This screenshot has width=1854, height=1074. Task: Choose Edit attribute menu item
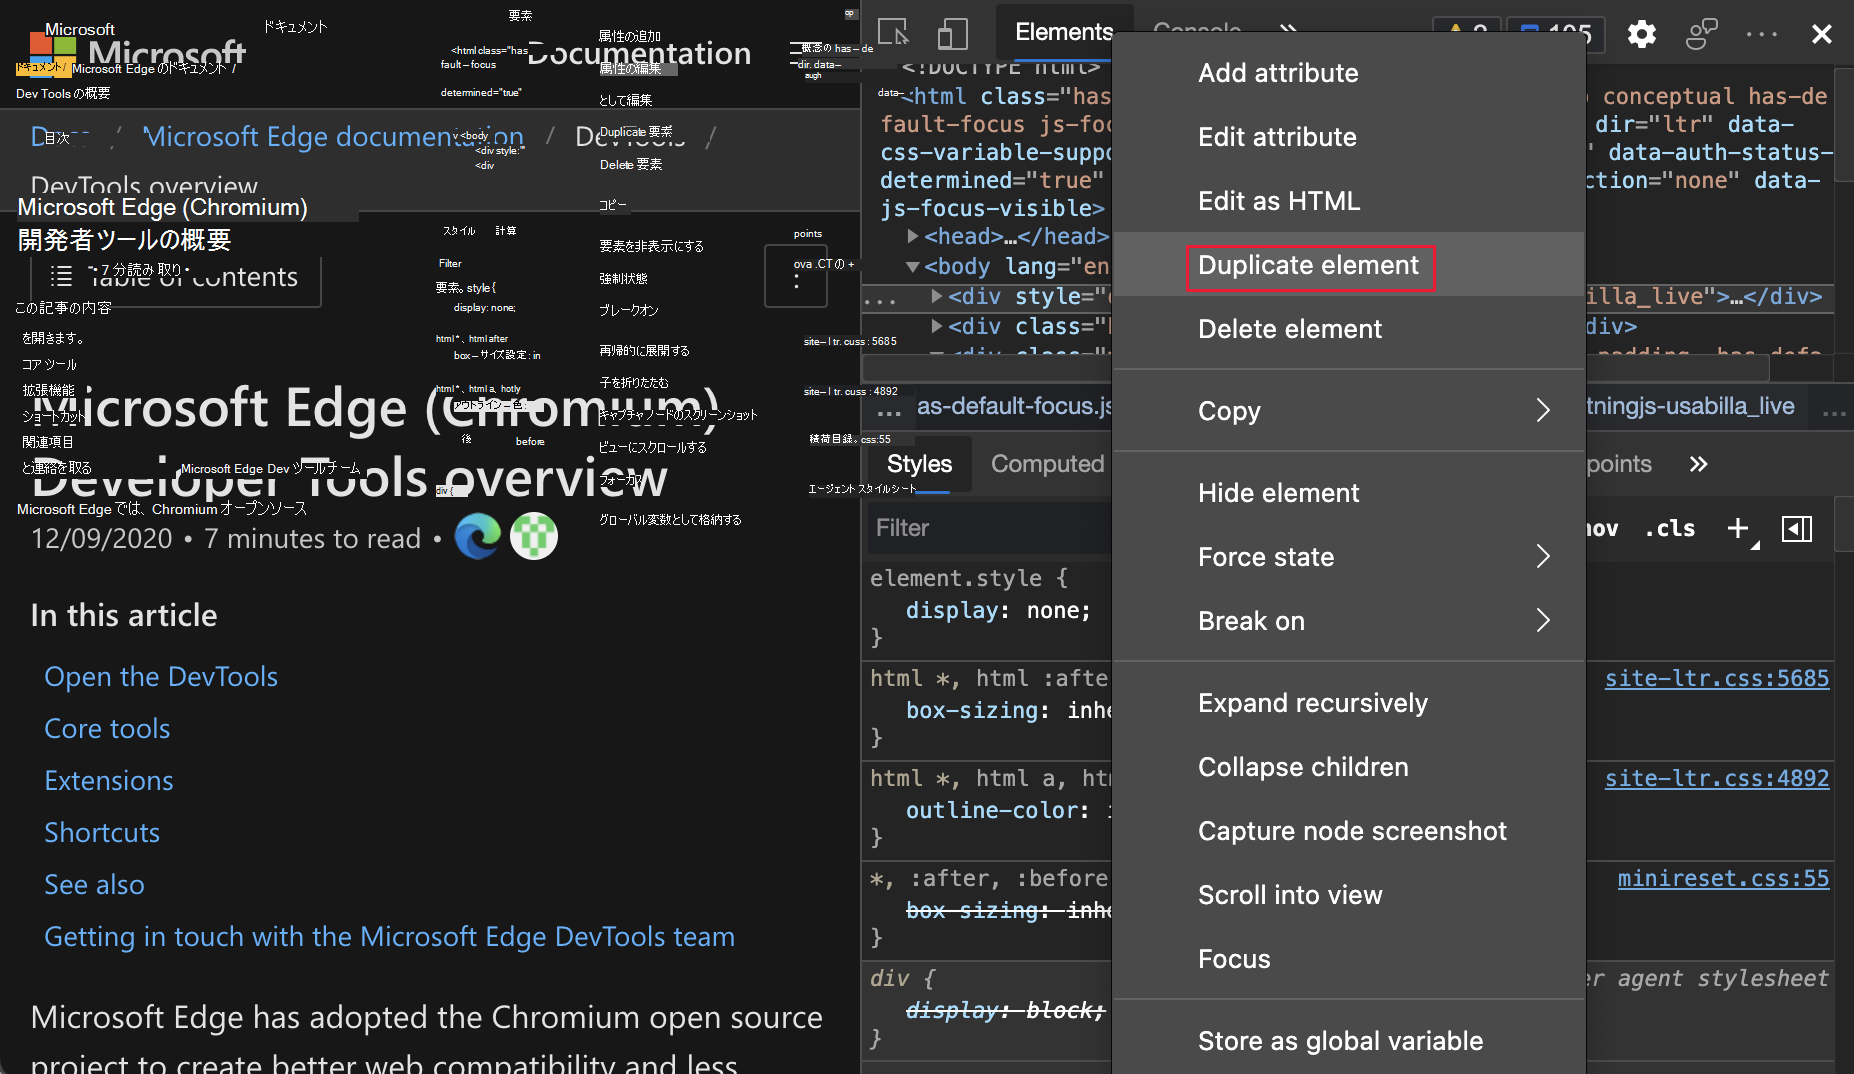point(1348,137)
